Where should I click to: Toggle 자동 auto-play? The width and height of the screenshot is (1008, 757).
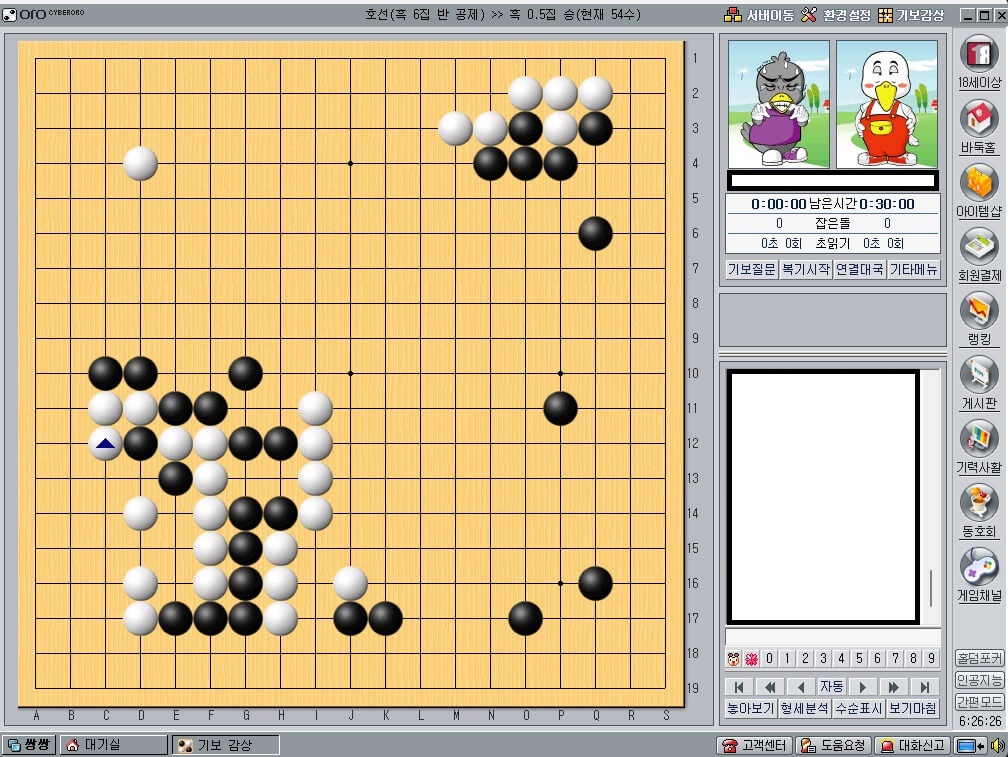pos(832,687)
